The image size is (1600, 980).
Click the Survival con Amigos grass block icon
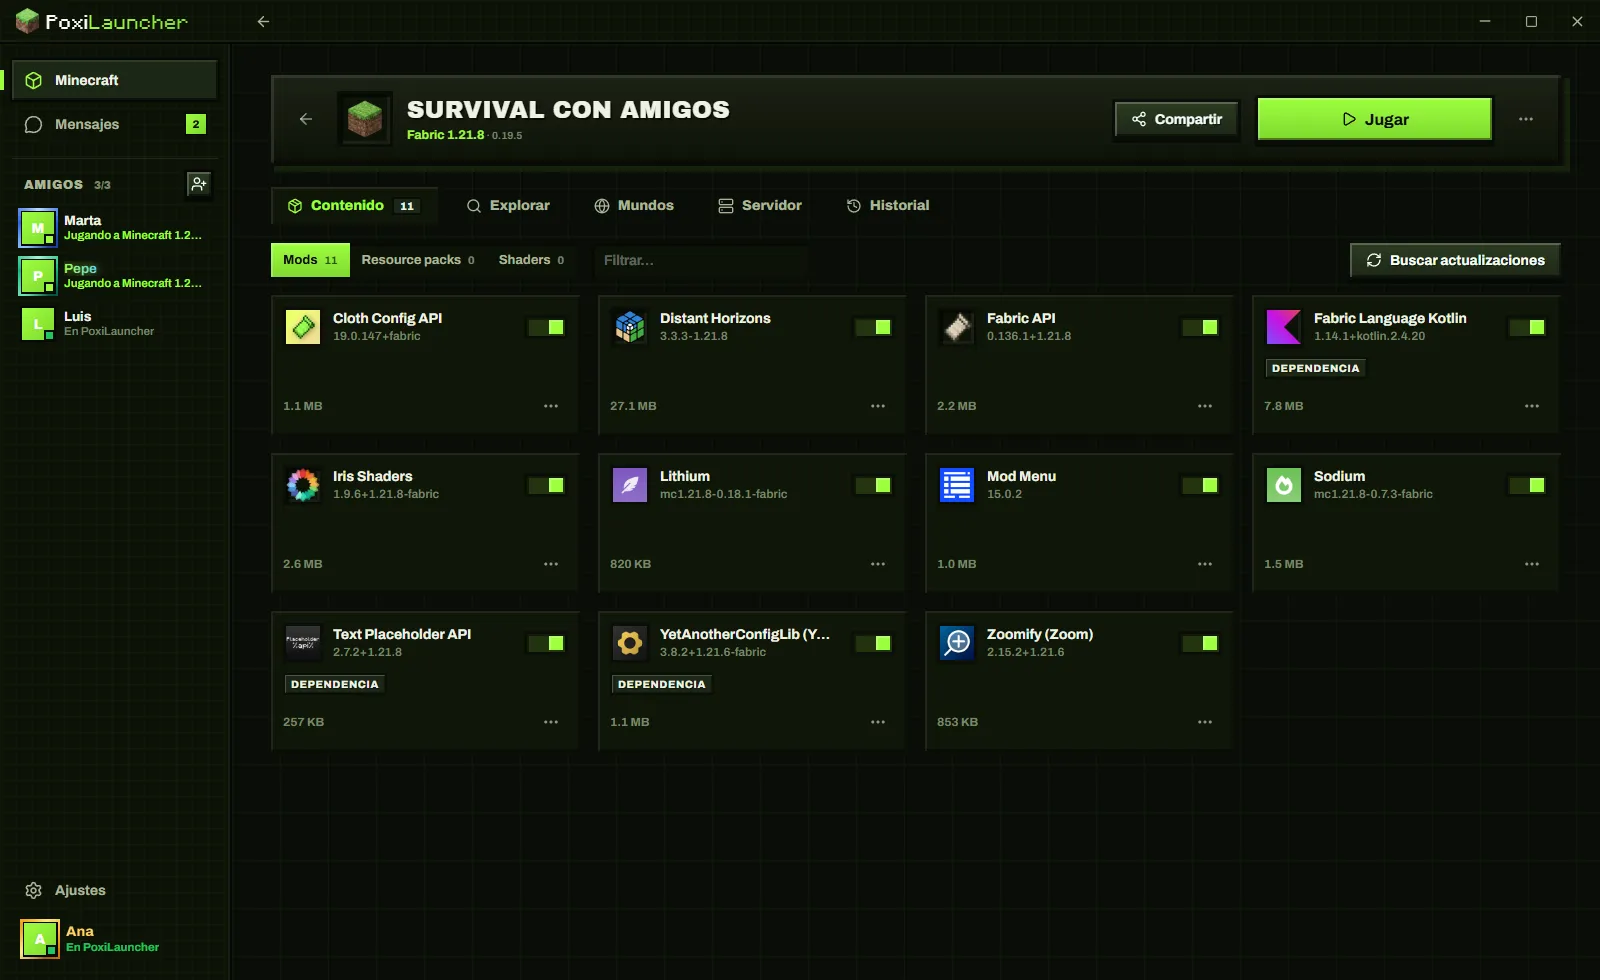coord(365,119)
